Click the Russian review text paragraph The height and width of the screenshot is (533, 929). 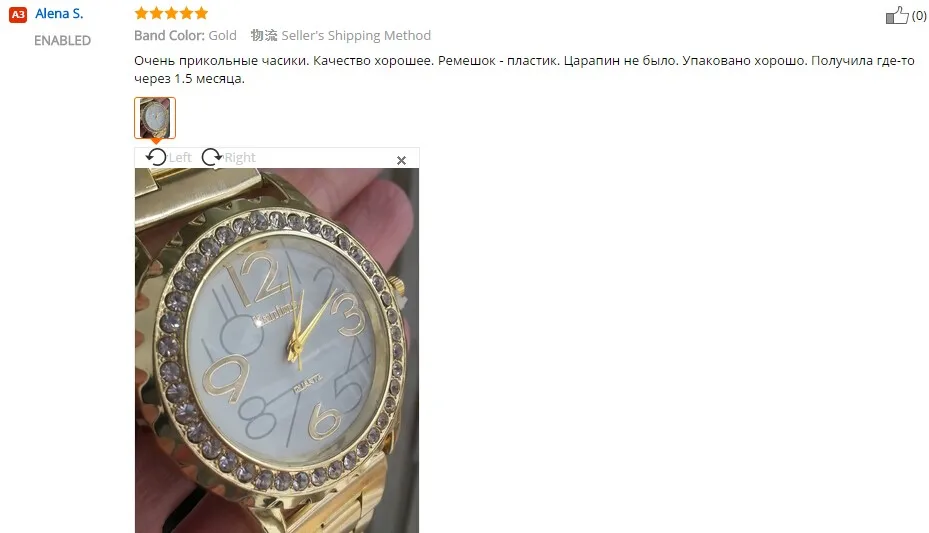(x=524, y=69)
